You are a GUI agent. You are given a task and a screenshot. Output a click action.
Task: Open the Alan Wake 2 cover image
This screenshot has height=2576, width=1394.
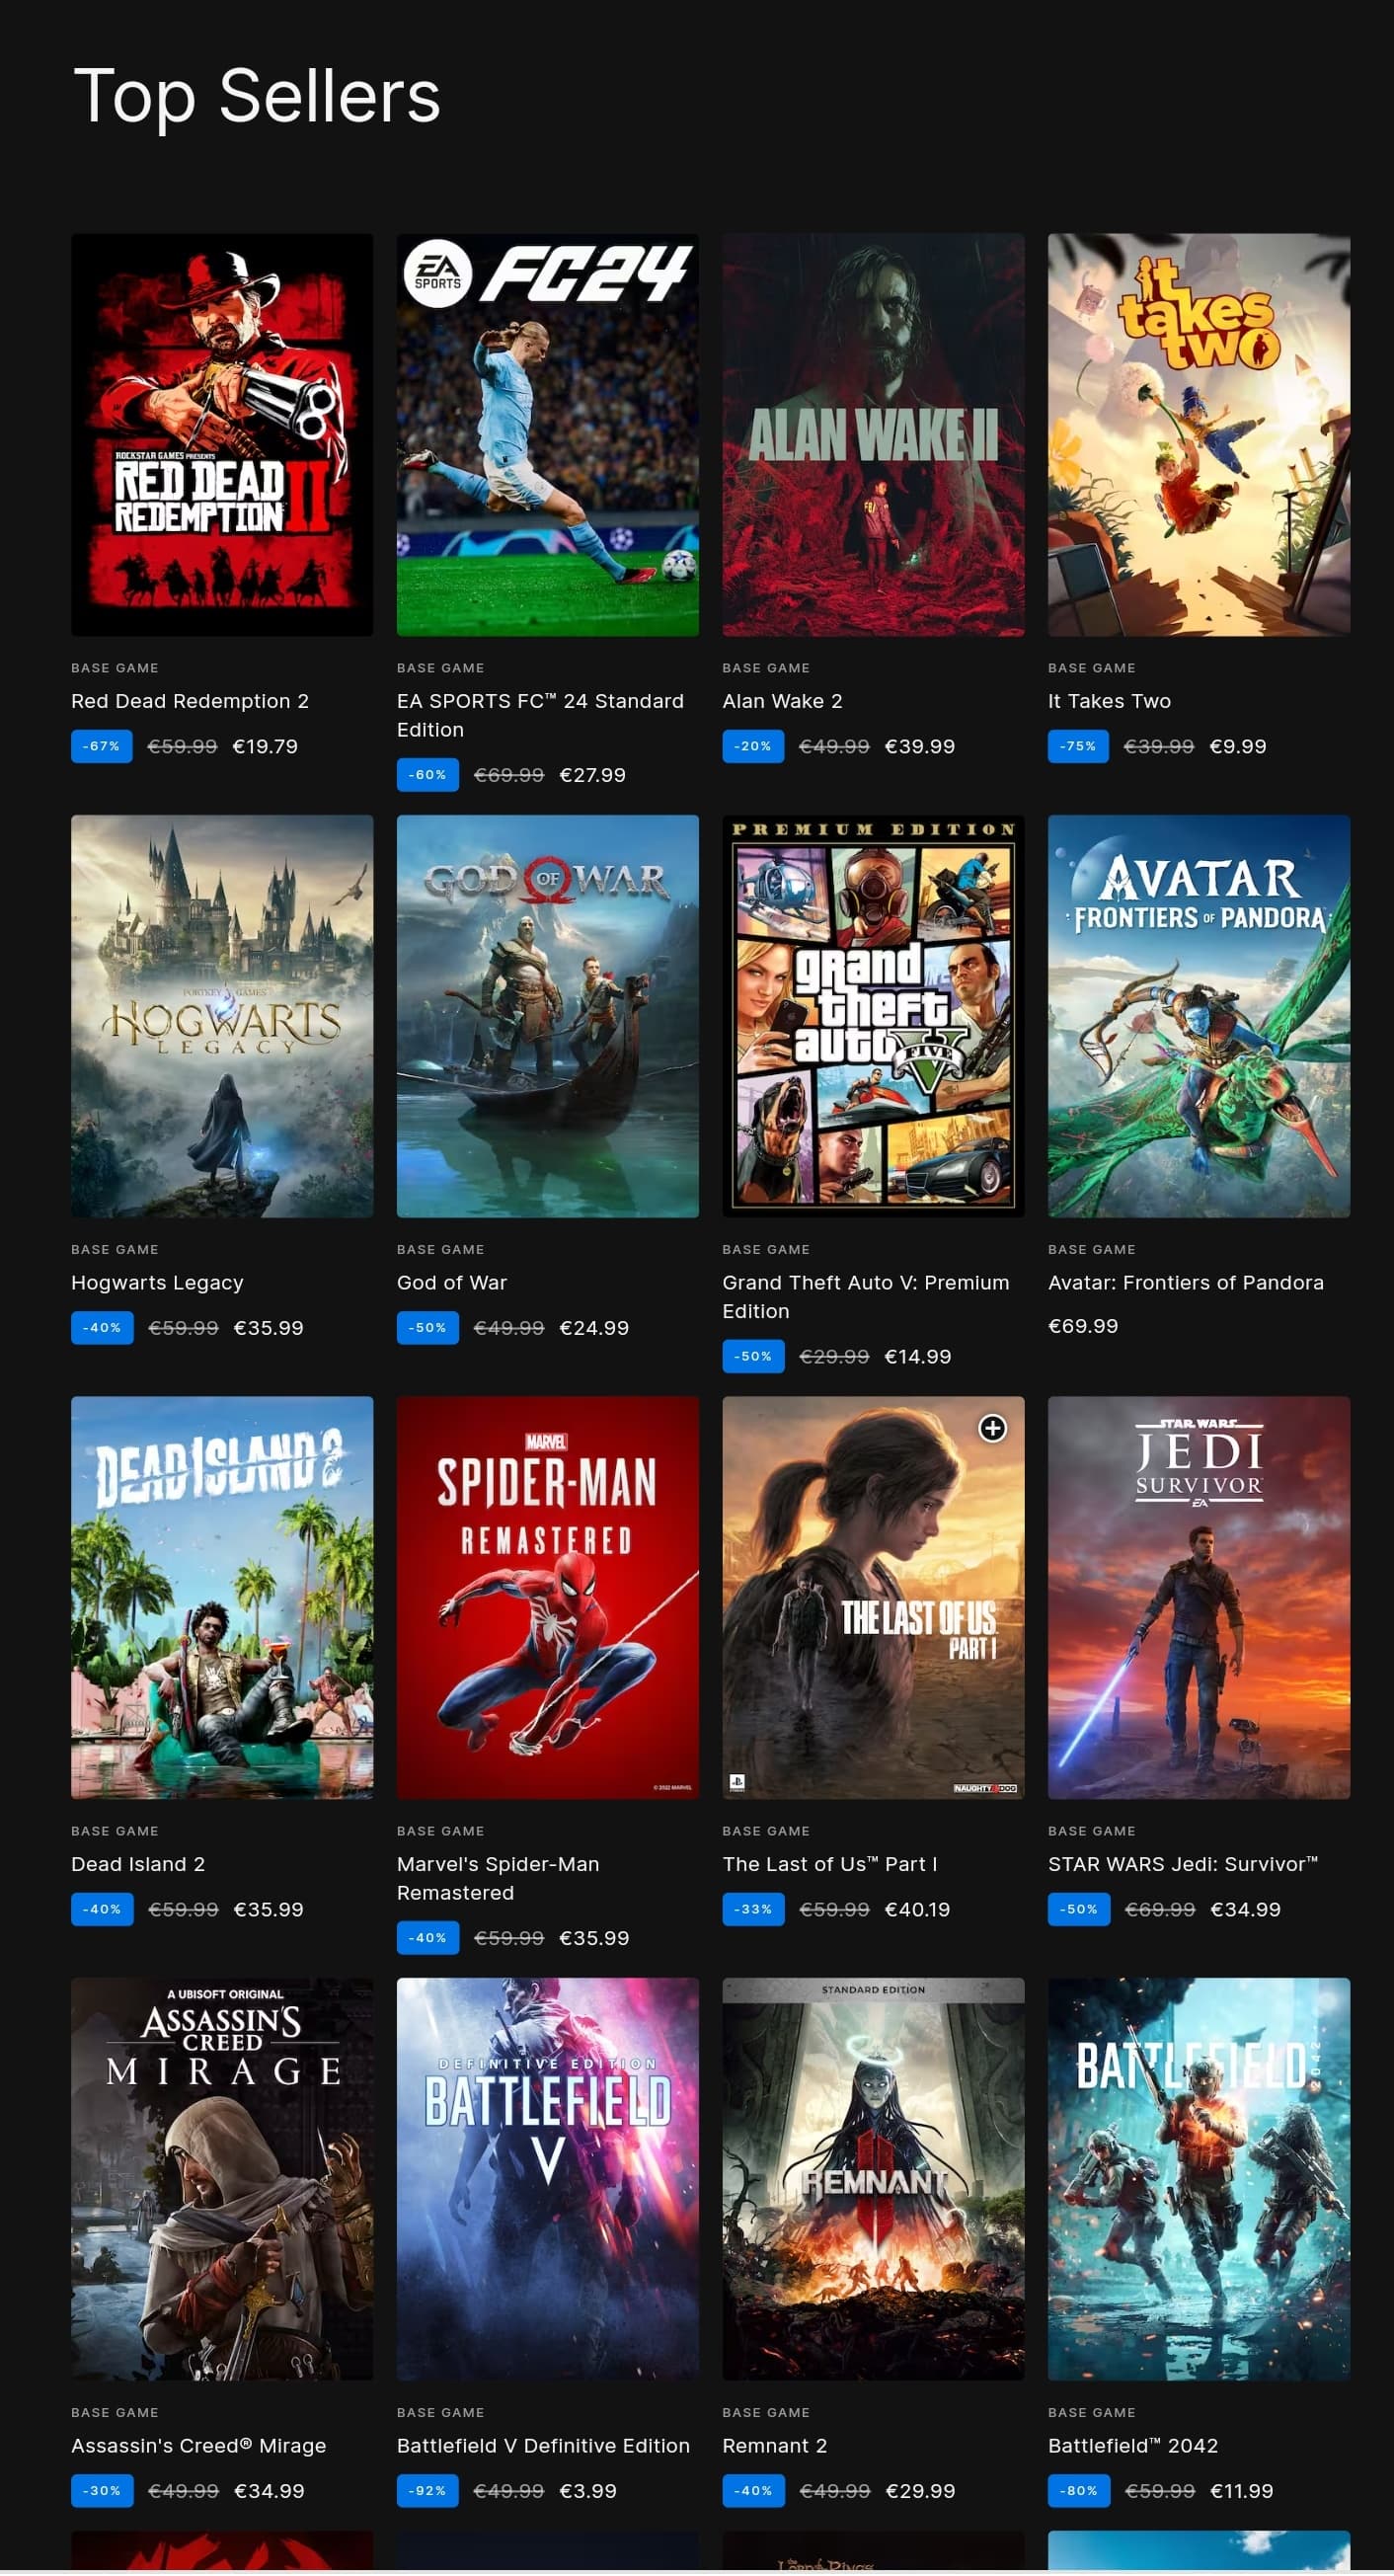[873, 435]
